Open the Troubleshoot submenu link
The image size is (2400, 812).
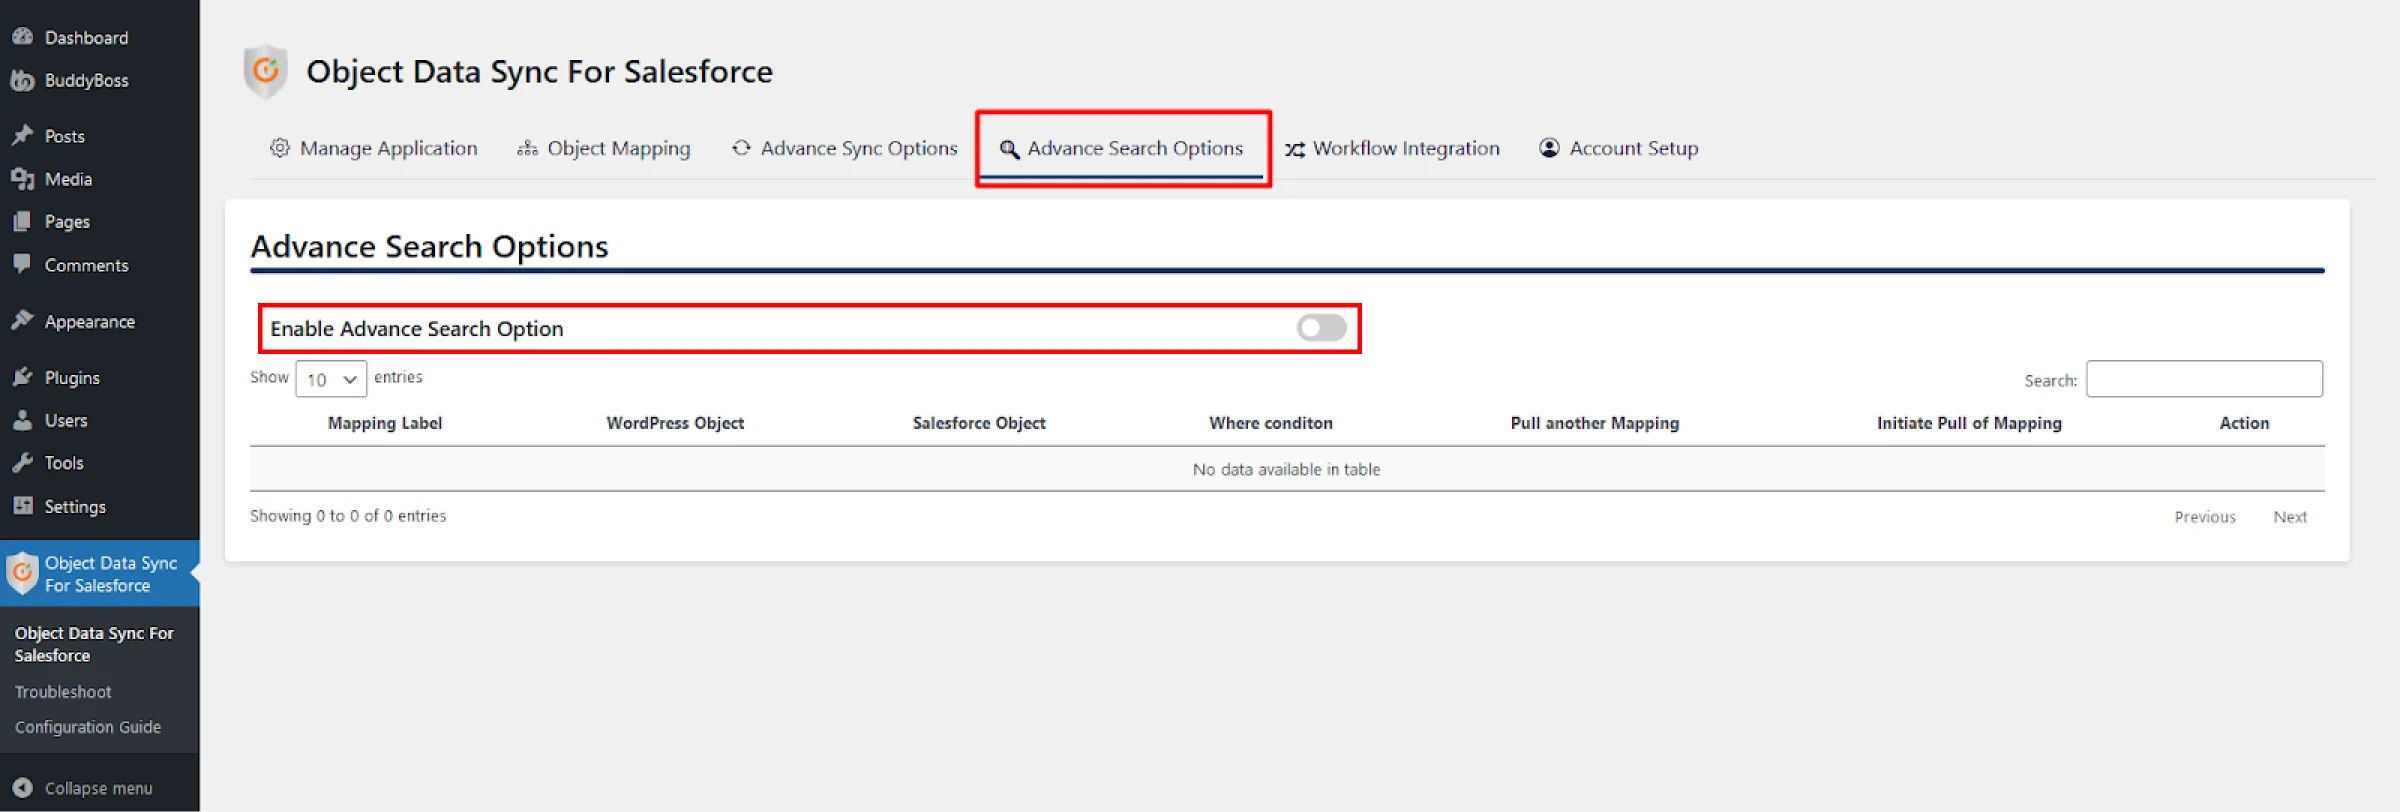[63, 692]
